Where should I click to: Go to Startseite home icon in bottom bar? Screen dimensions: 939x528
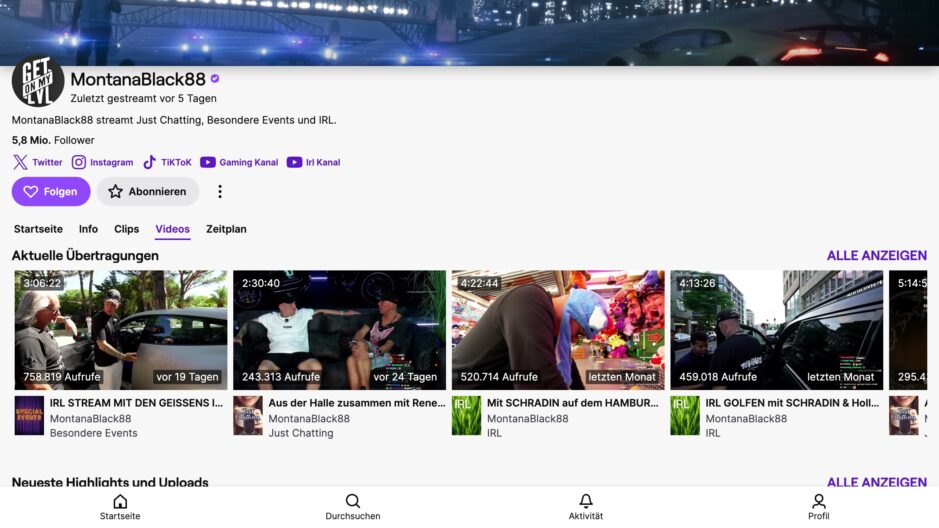(120, 506)
